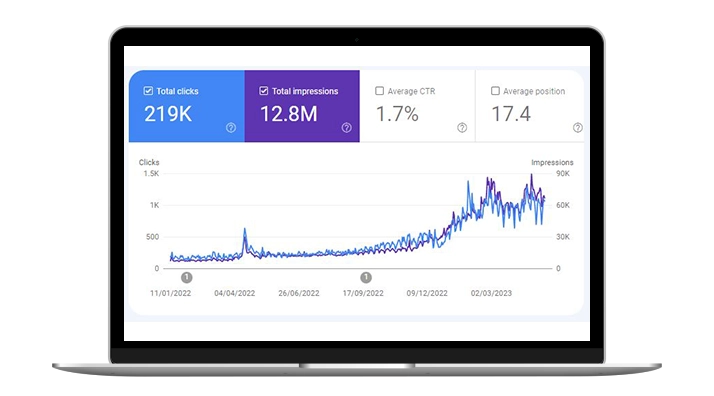
Task: Click the 04/04/2022 date label
Action: pyautogui.click(x=235, y=293)
